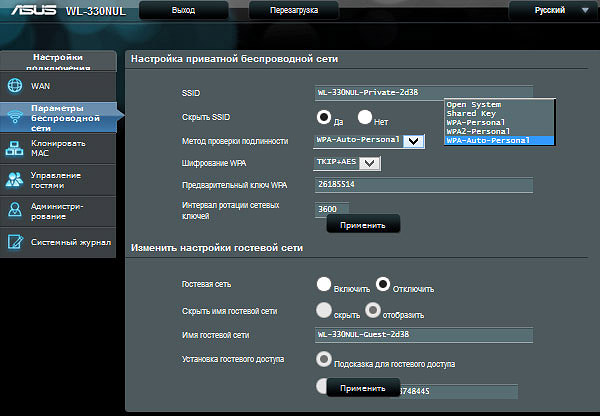The width and height of the screenshot is (600, 416).
Task: Open the Русский language dropdown
Action: 554,10
